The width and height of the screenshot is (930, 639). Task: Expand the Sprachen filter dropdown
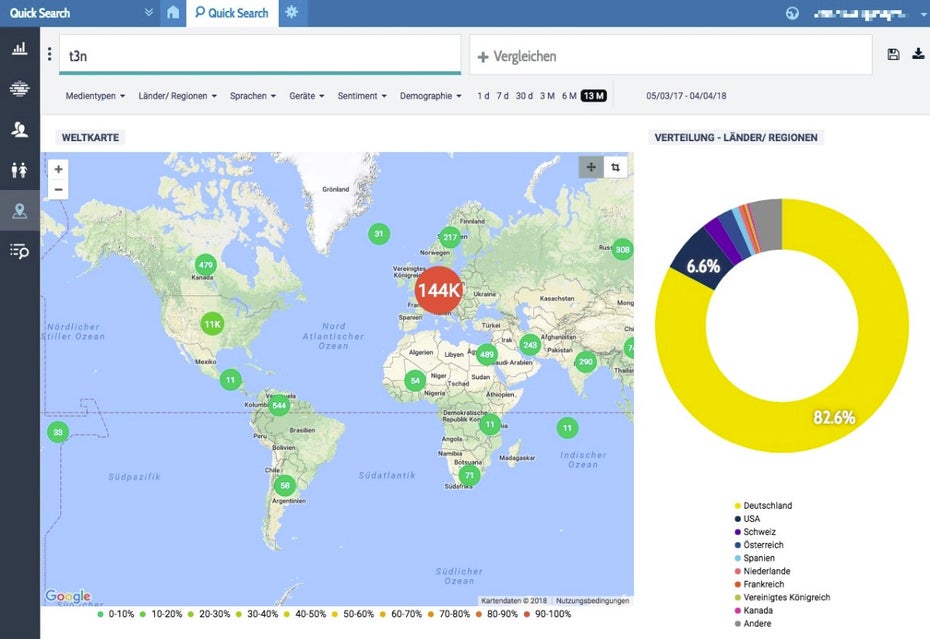point(253,96)
